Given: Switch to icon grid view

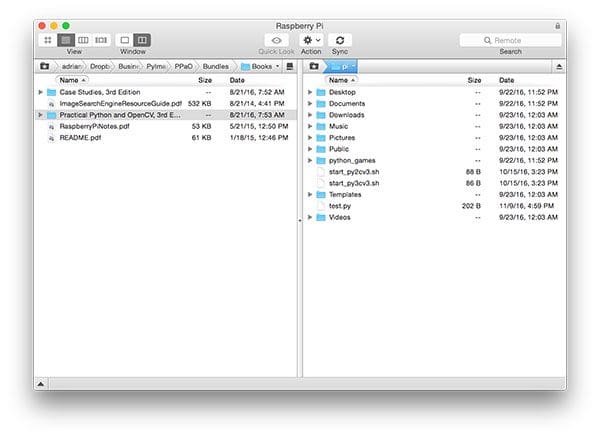Looking at the screenshot, I should (x=48, y=40).
